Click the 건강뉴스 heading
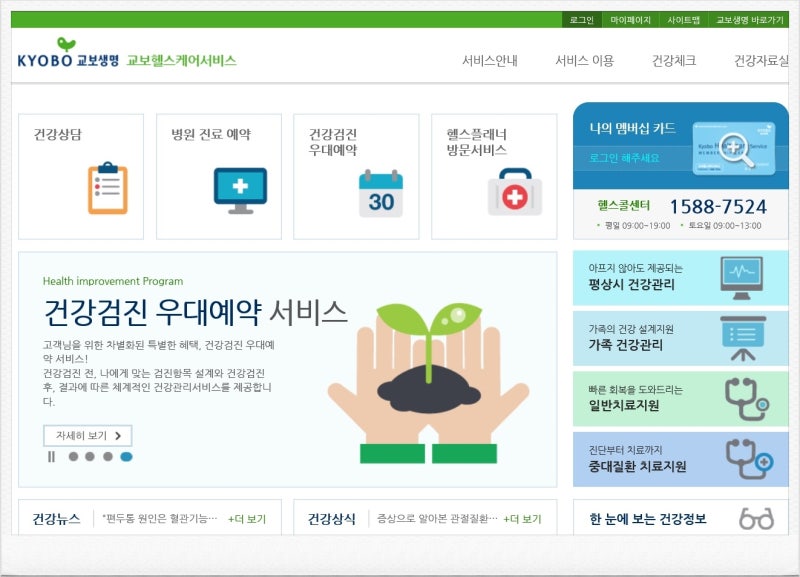This screenshot has height=577, width=800. pyautogui.click(x=57, y=519)
